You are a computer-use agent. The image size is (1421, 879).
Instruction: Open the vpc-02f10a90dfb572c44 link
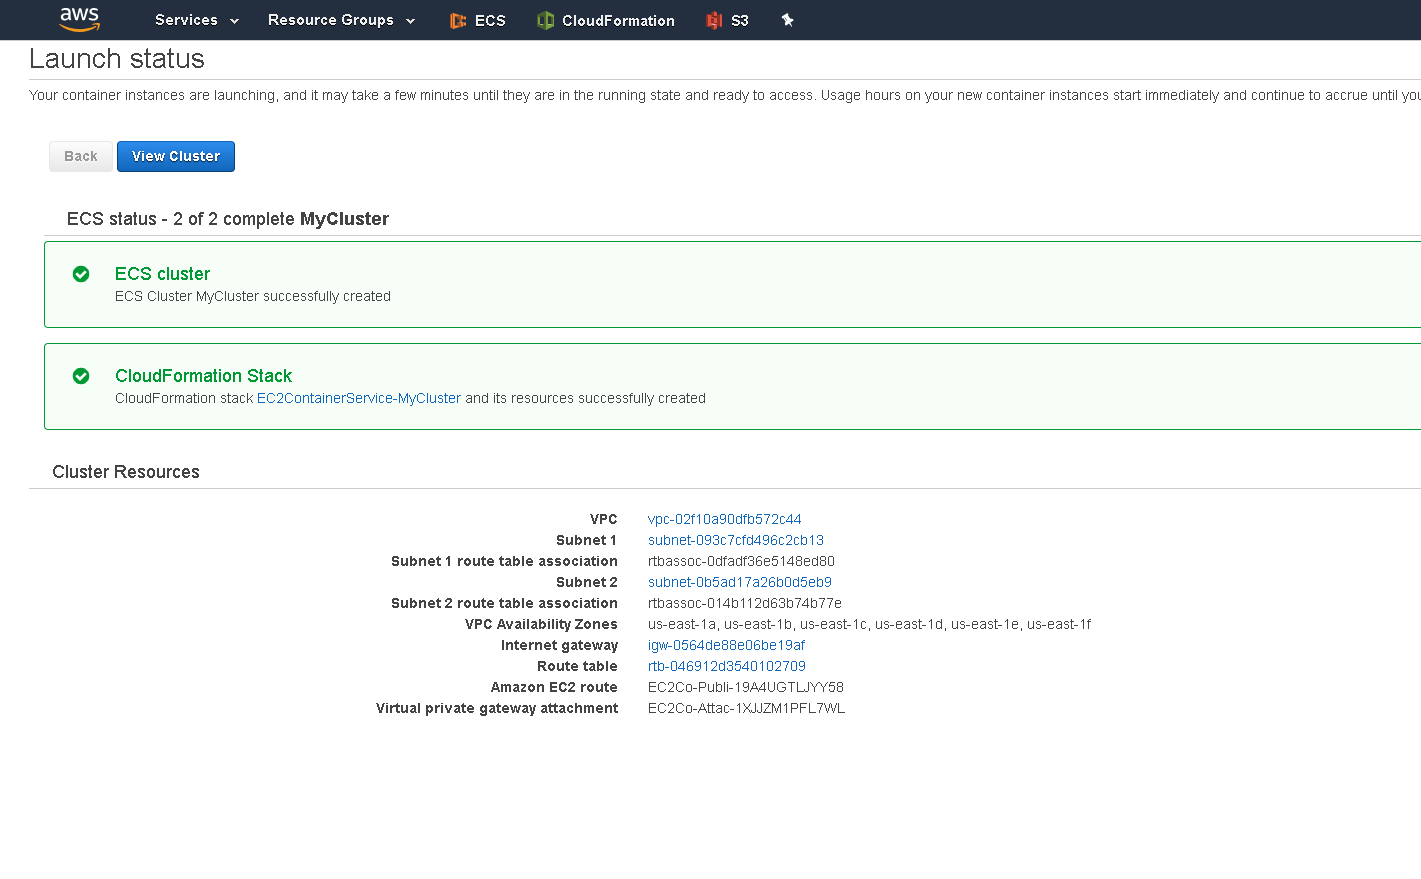click(724, 519)
